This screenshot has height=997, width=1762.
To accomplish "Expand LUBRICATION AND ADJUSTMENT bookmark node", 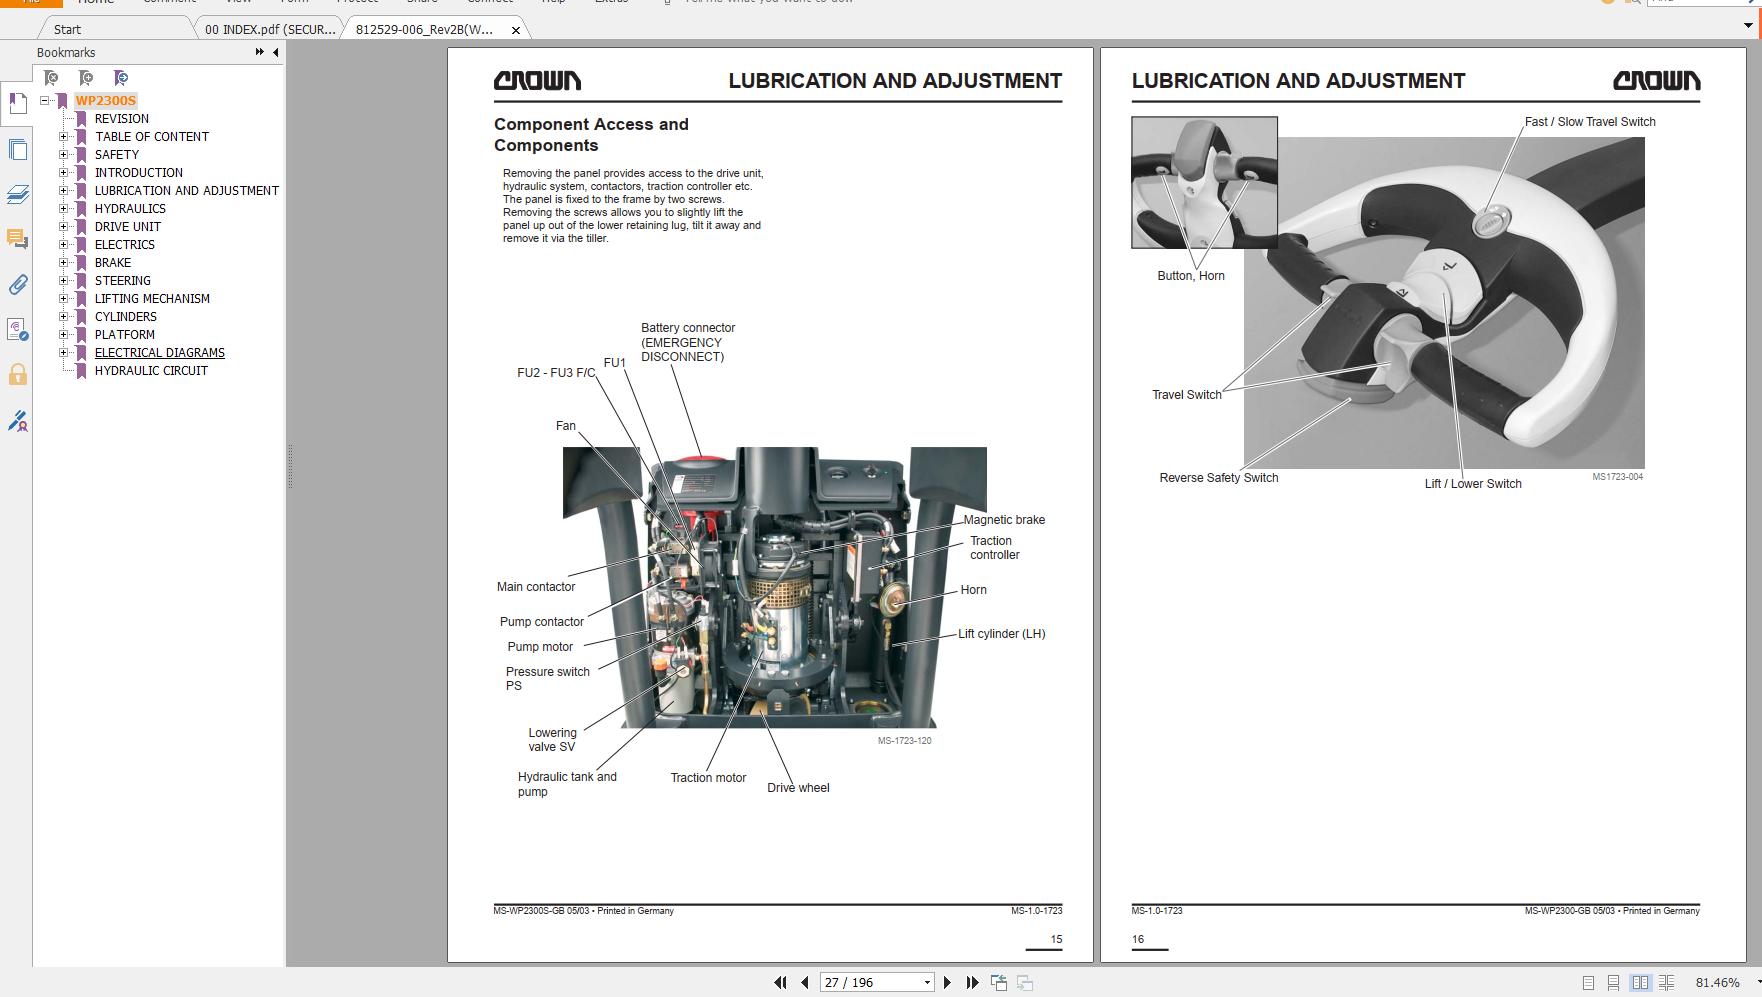I will tap(64, 190).
